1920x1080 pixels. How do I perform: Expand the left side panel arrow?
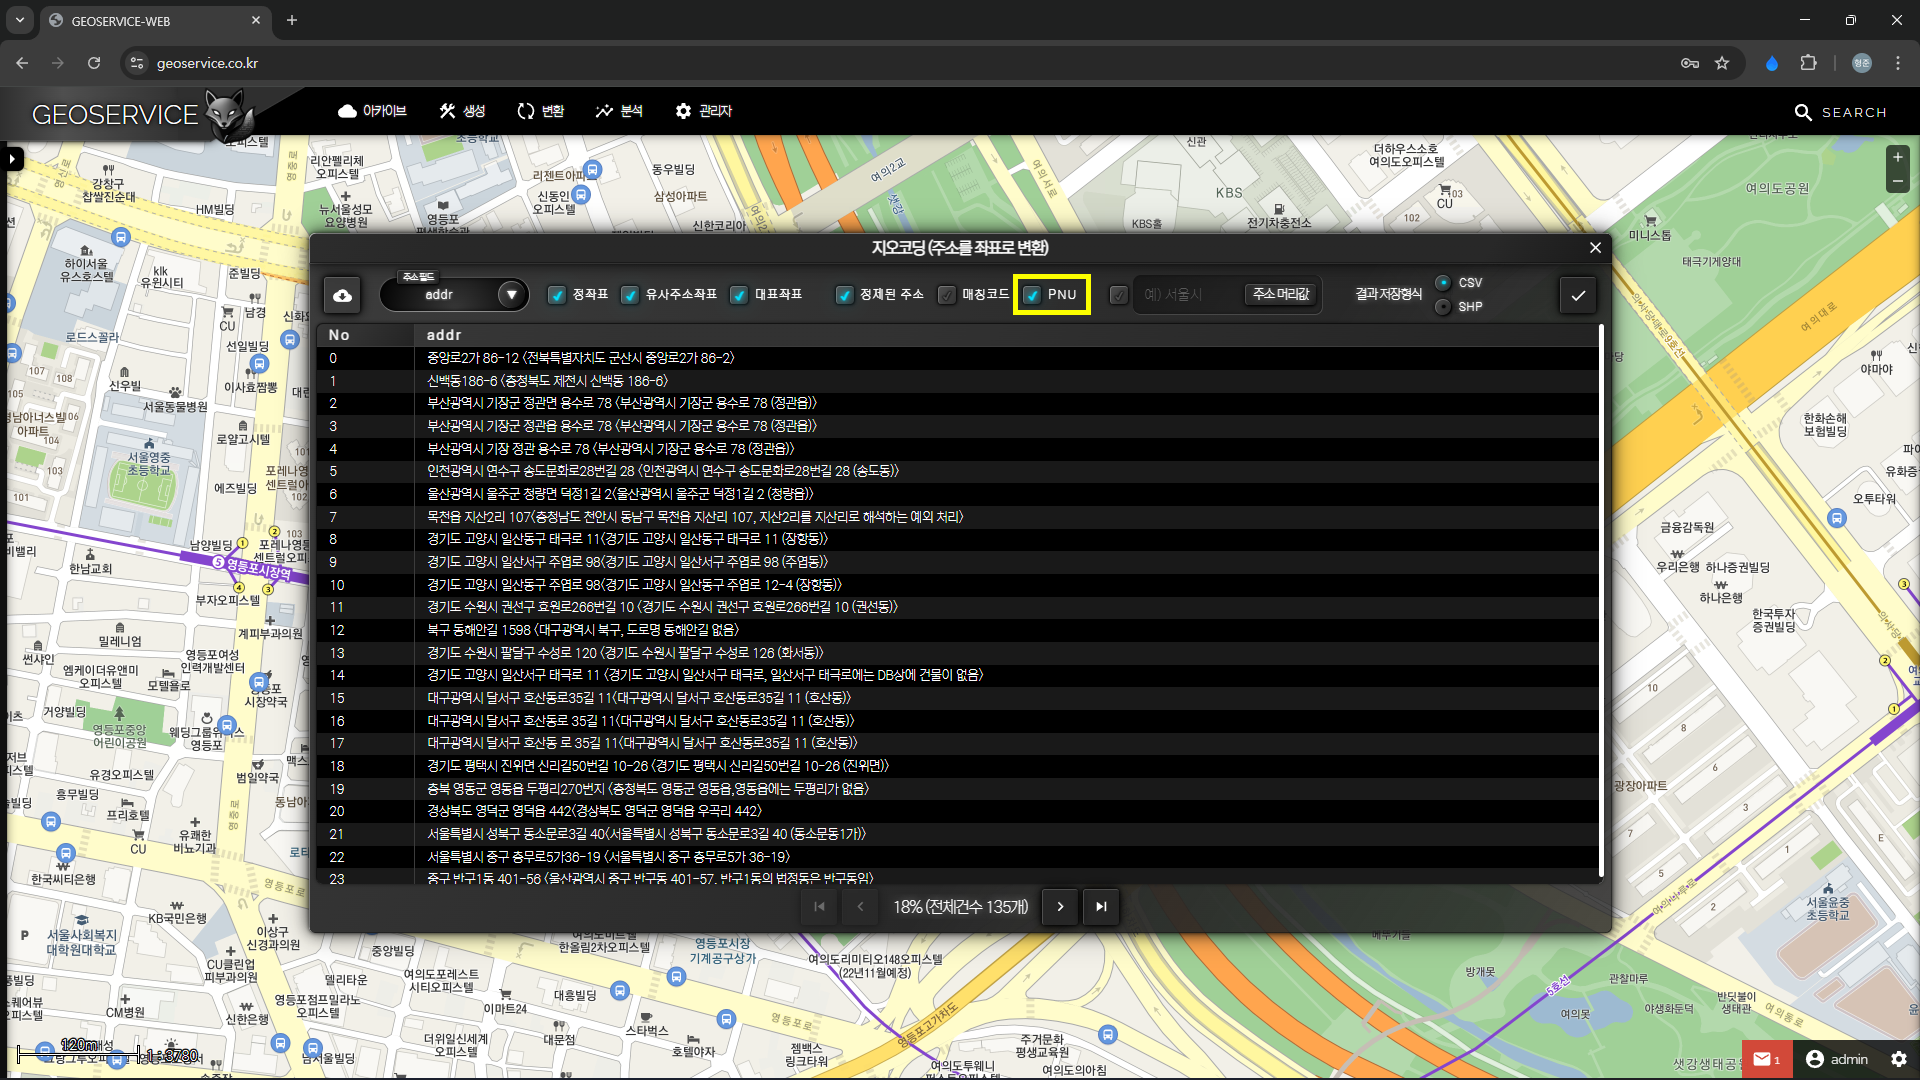(13, 158)
